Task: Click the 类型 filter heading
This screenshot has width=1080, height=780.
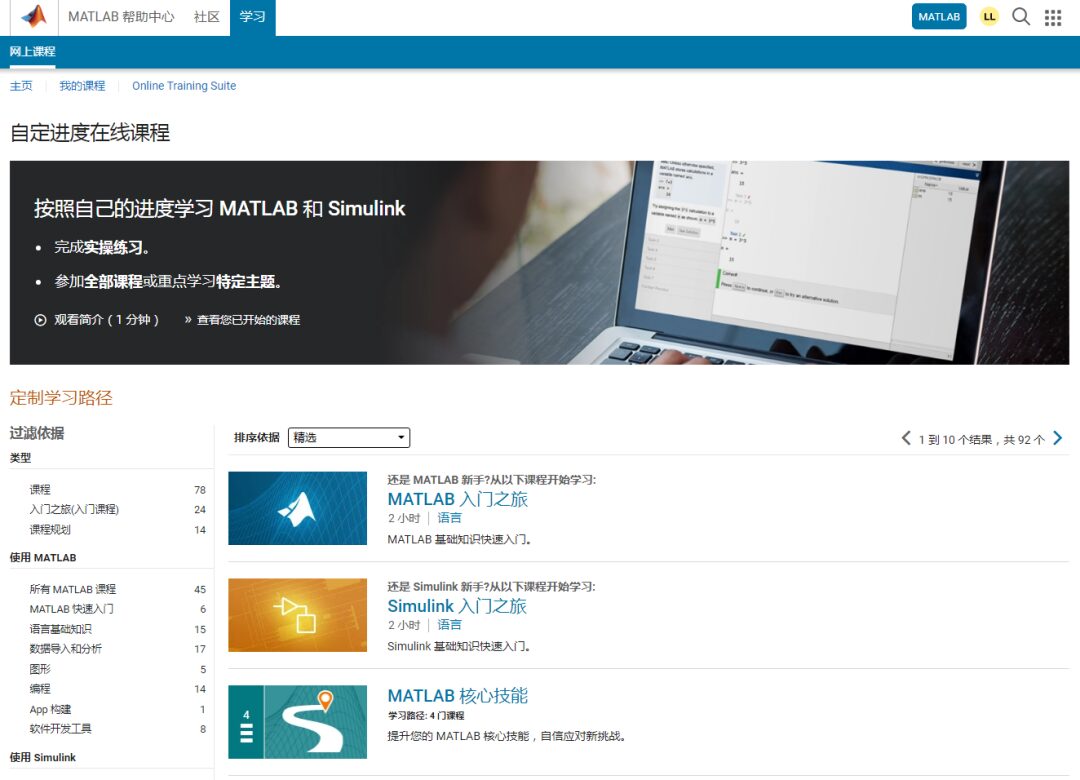Action: click(x=20, y=458)
